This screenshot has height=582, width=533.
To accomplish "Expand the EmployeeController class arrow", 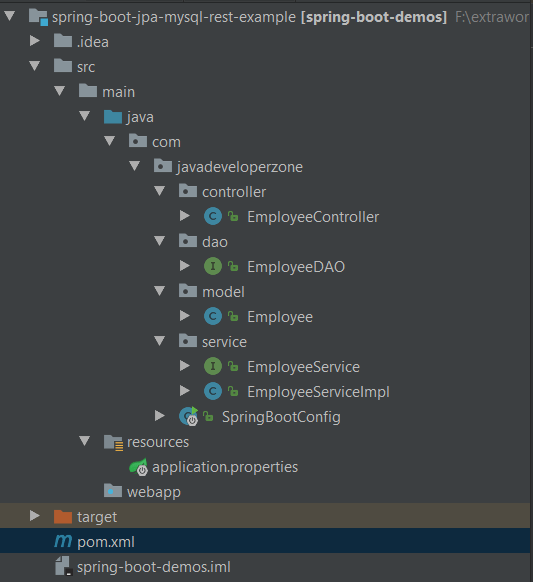I will [185, 216].
